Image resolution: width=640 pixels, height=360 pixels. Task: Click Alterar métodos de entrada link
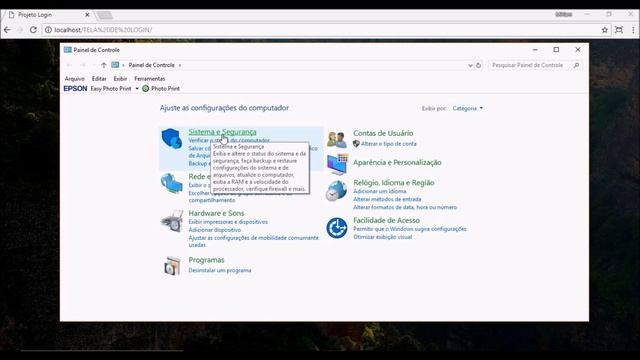pos(387,199)
